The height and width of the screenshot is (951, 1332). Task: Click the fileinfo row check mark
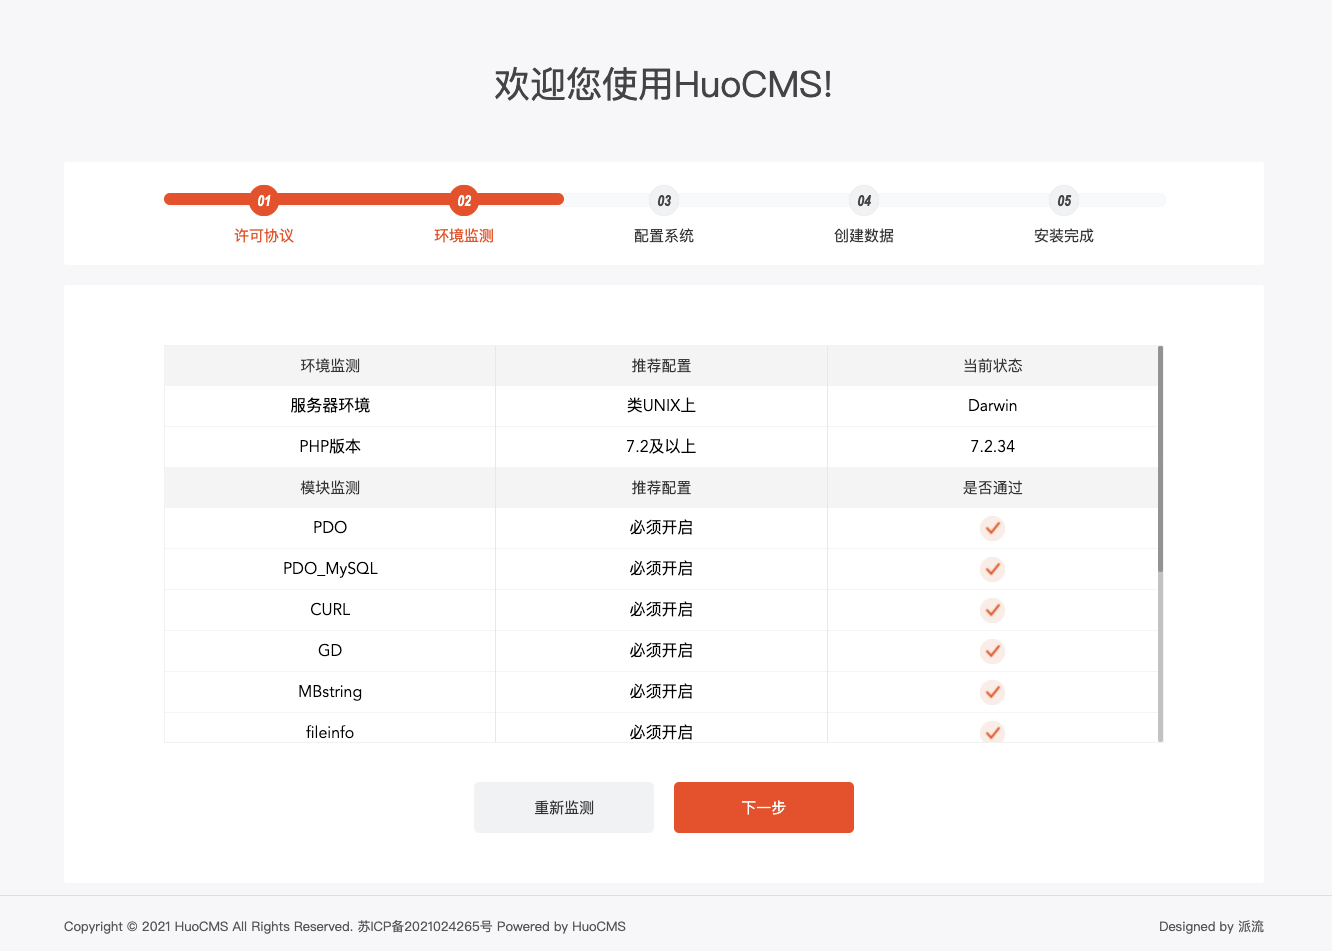pyautogui.click(x=992, y=732)
